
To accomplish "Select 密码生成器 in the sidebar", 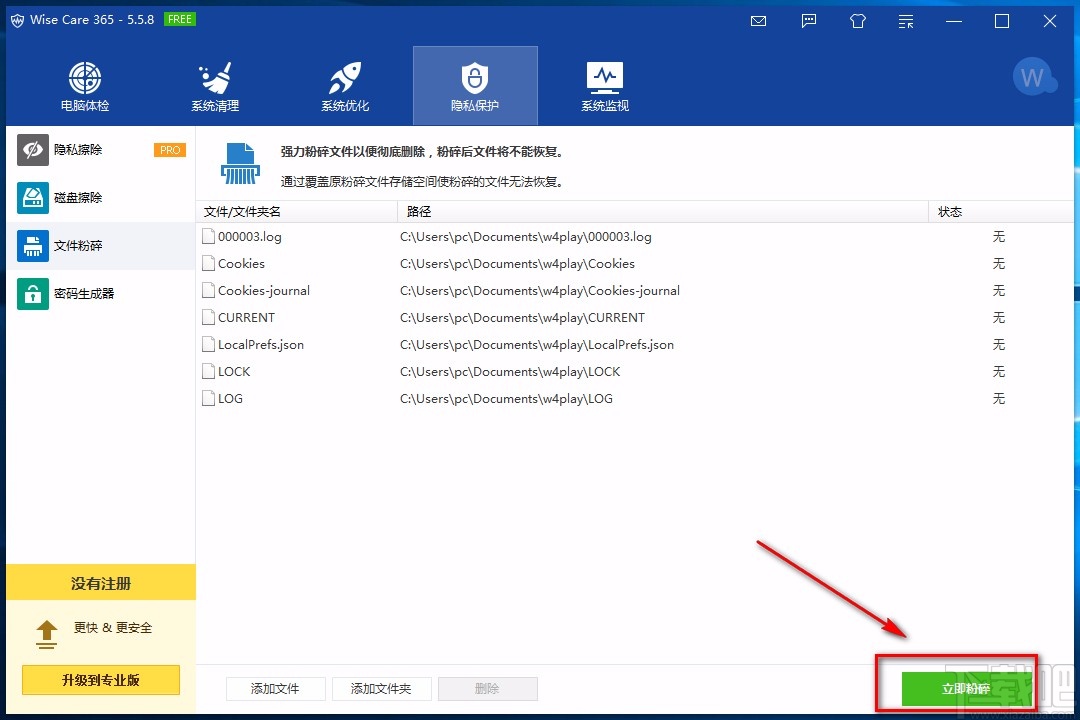I will [x=101, y=294].
